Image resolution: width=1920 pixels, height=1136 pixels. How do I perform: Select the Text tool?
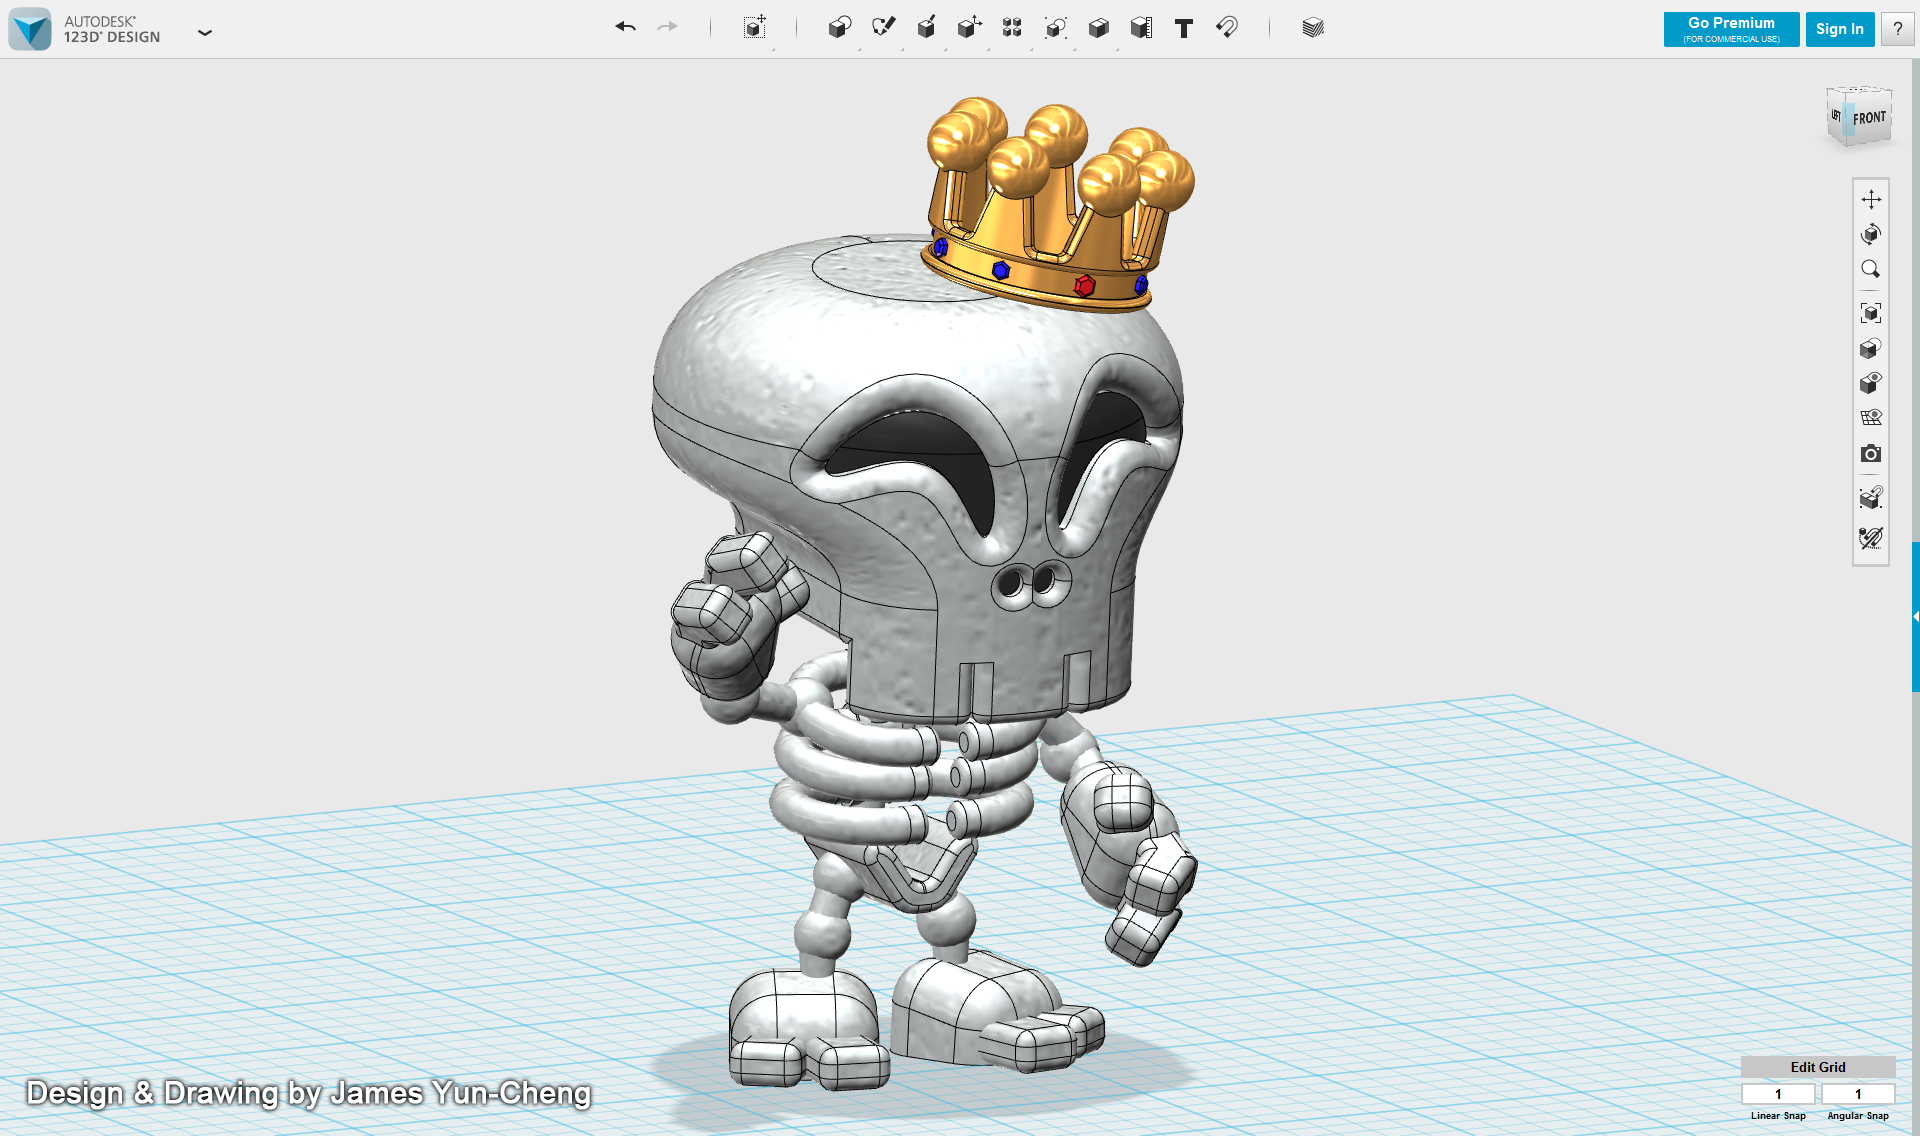coord(1184,28)
